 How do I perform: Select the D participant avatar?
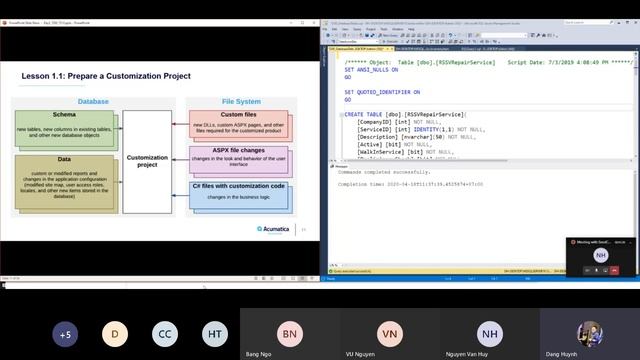tap(115, 334)
